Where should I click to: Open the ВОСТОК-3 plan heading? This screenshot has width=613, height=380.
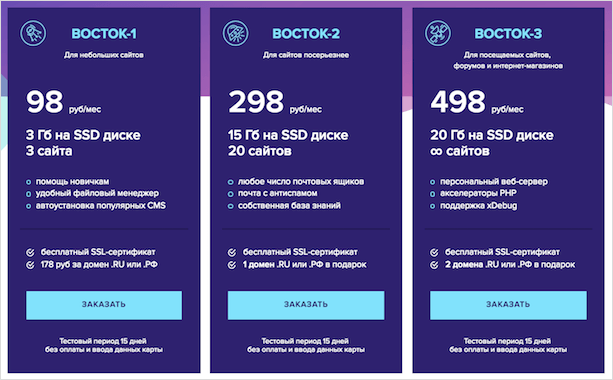click(508, 34)
